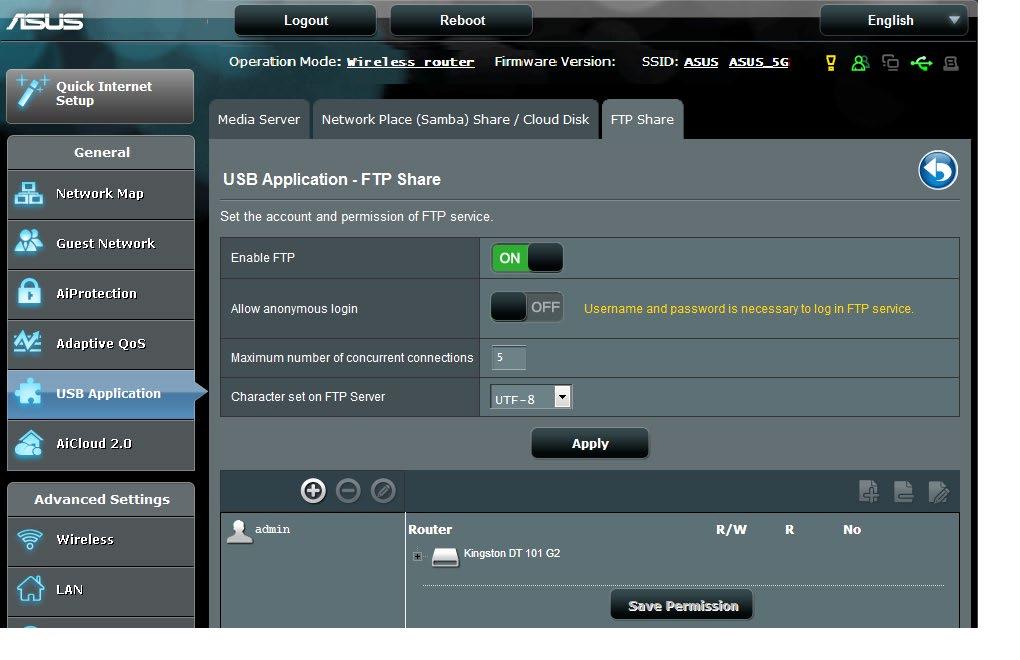This screenshot has height=660, width=1020.
Task: Open AiCloud 2.0 page
Action: pyautogui.click(x=101, y=445)
